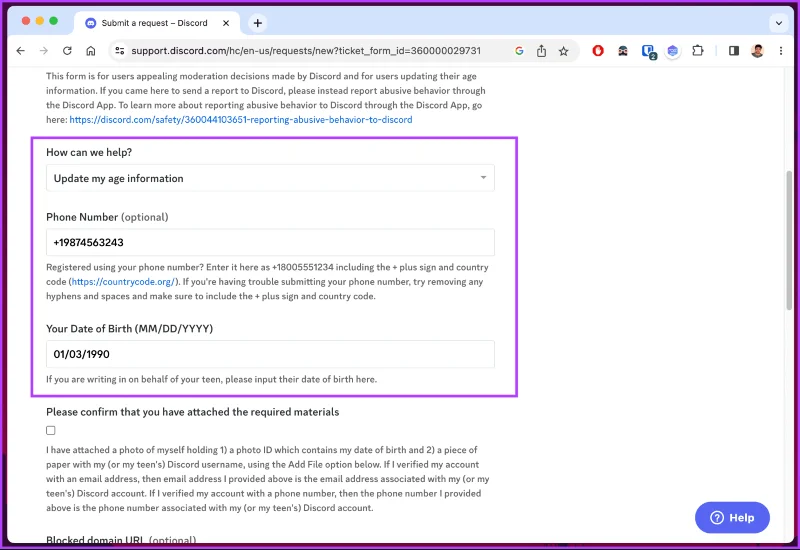This screenshot has width=800, height=550.
Task: Open the Extensions puzzle piece menu
Action: (x=697, y=51)
